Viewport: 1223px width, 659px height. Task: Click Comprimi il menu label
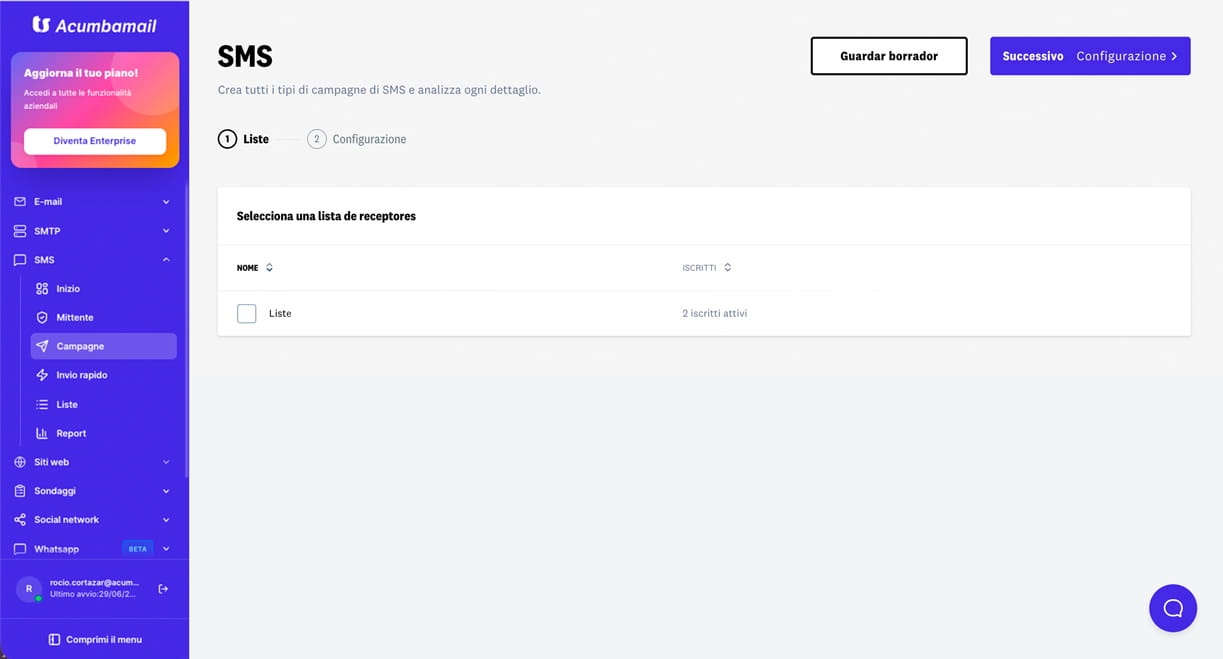(104, 640)
